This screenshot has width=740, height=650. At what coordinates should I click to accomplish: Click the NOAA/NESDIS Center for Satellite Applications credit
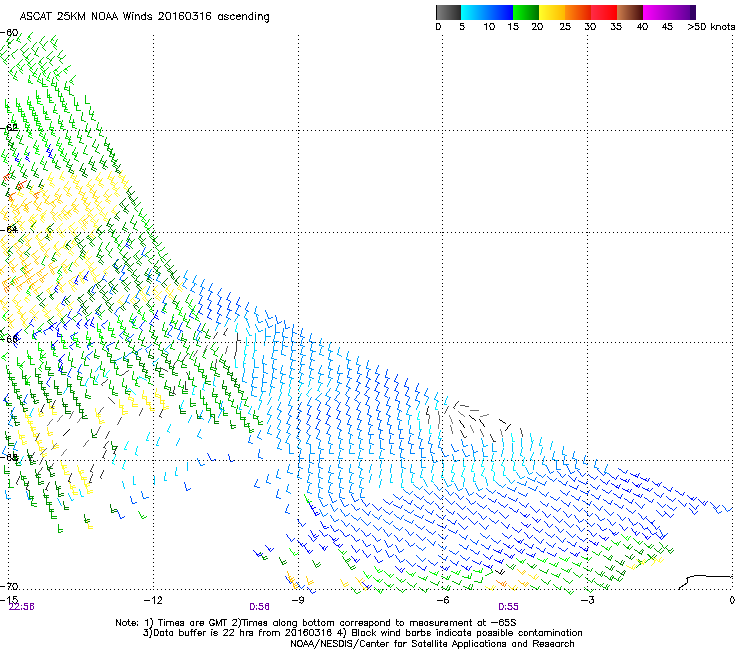pos(432,644)
